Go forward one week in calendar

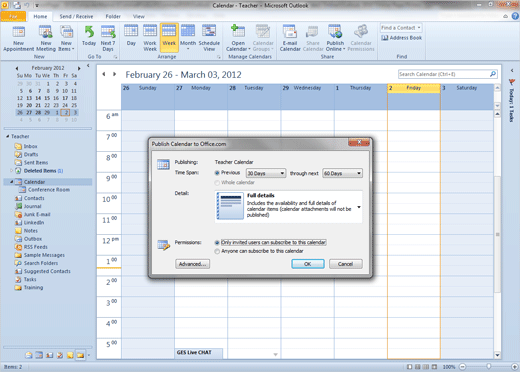point(114,74)
